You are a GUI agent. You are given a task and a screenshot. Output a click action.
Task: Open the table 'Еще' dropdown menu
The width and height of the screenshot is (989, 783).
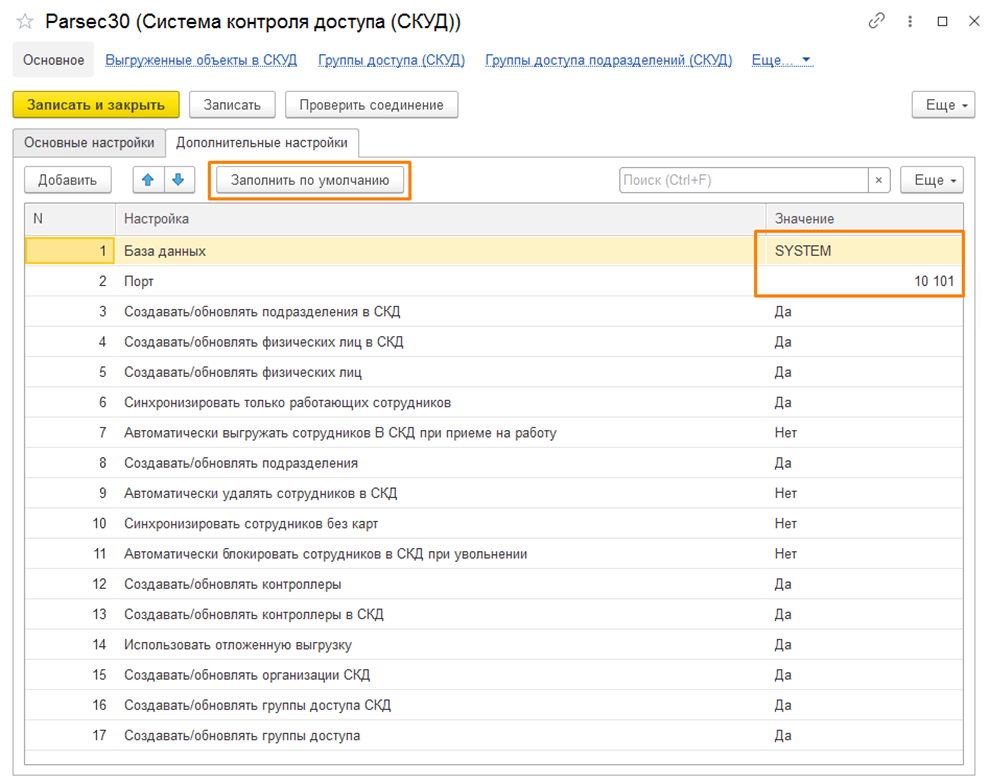[932, 180]
